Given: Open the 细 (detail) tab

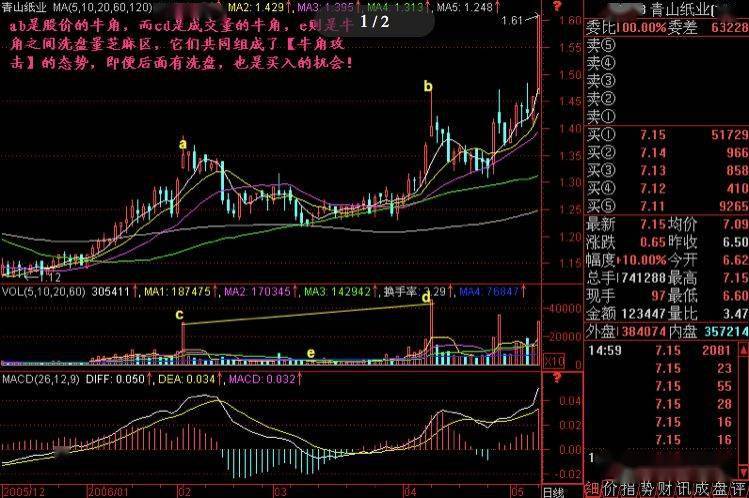Looking at the screenshot, I should (592, 488).
